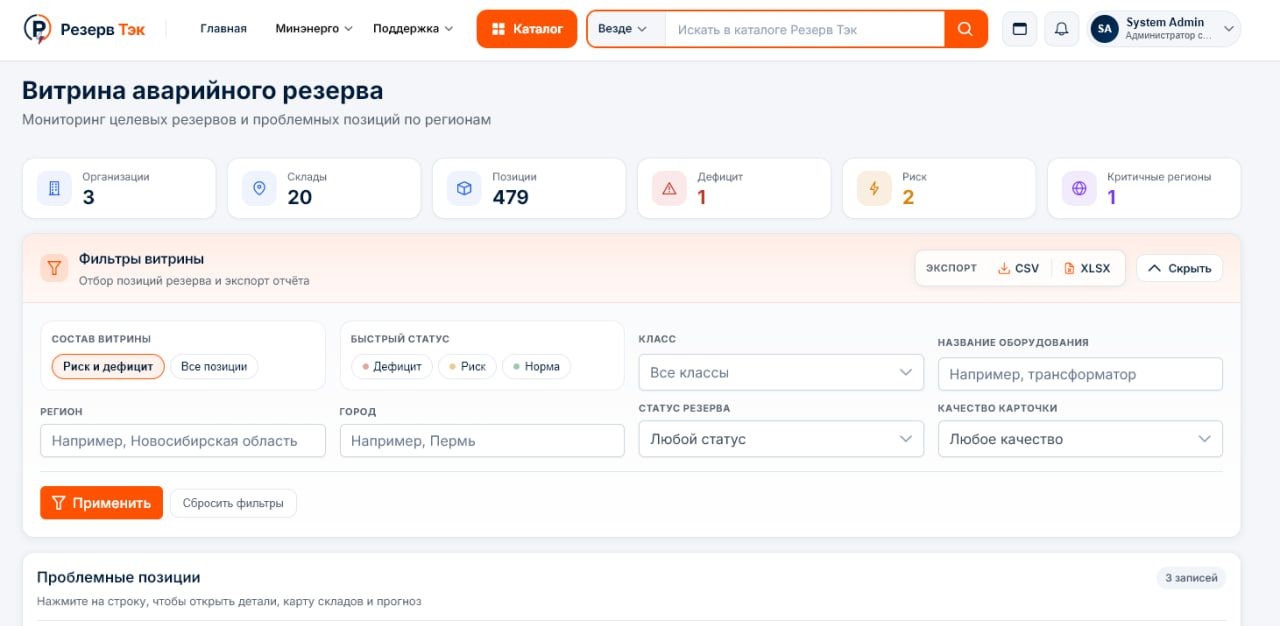Toggle the Норма quick status chip
Viewport: 1280px width, 626px height.
(536, 367)
